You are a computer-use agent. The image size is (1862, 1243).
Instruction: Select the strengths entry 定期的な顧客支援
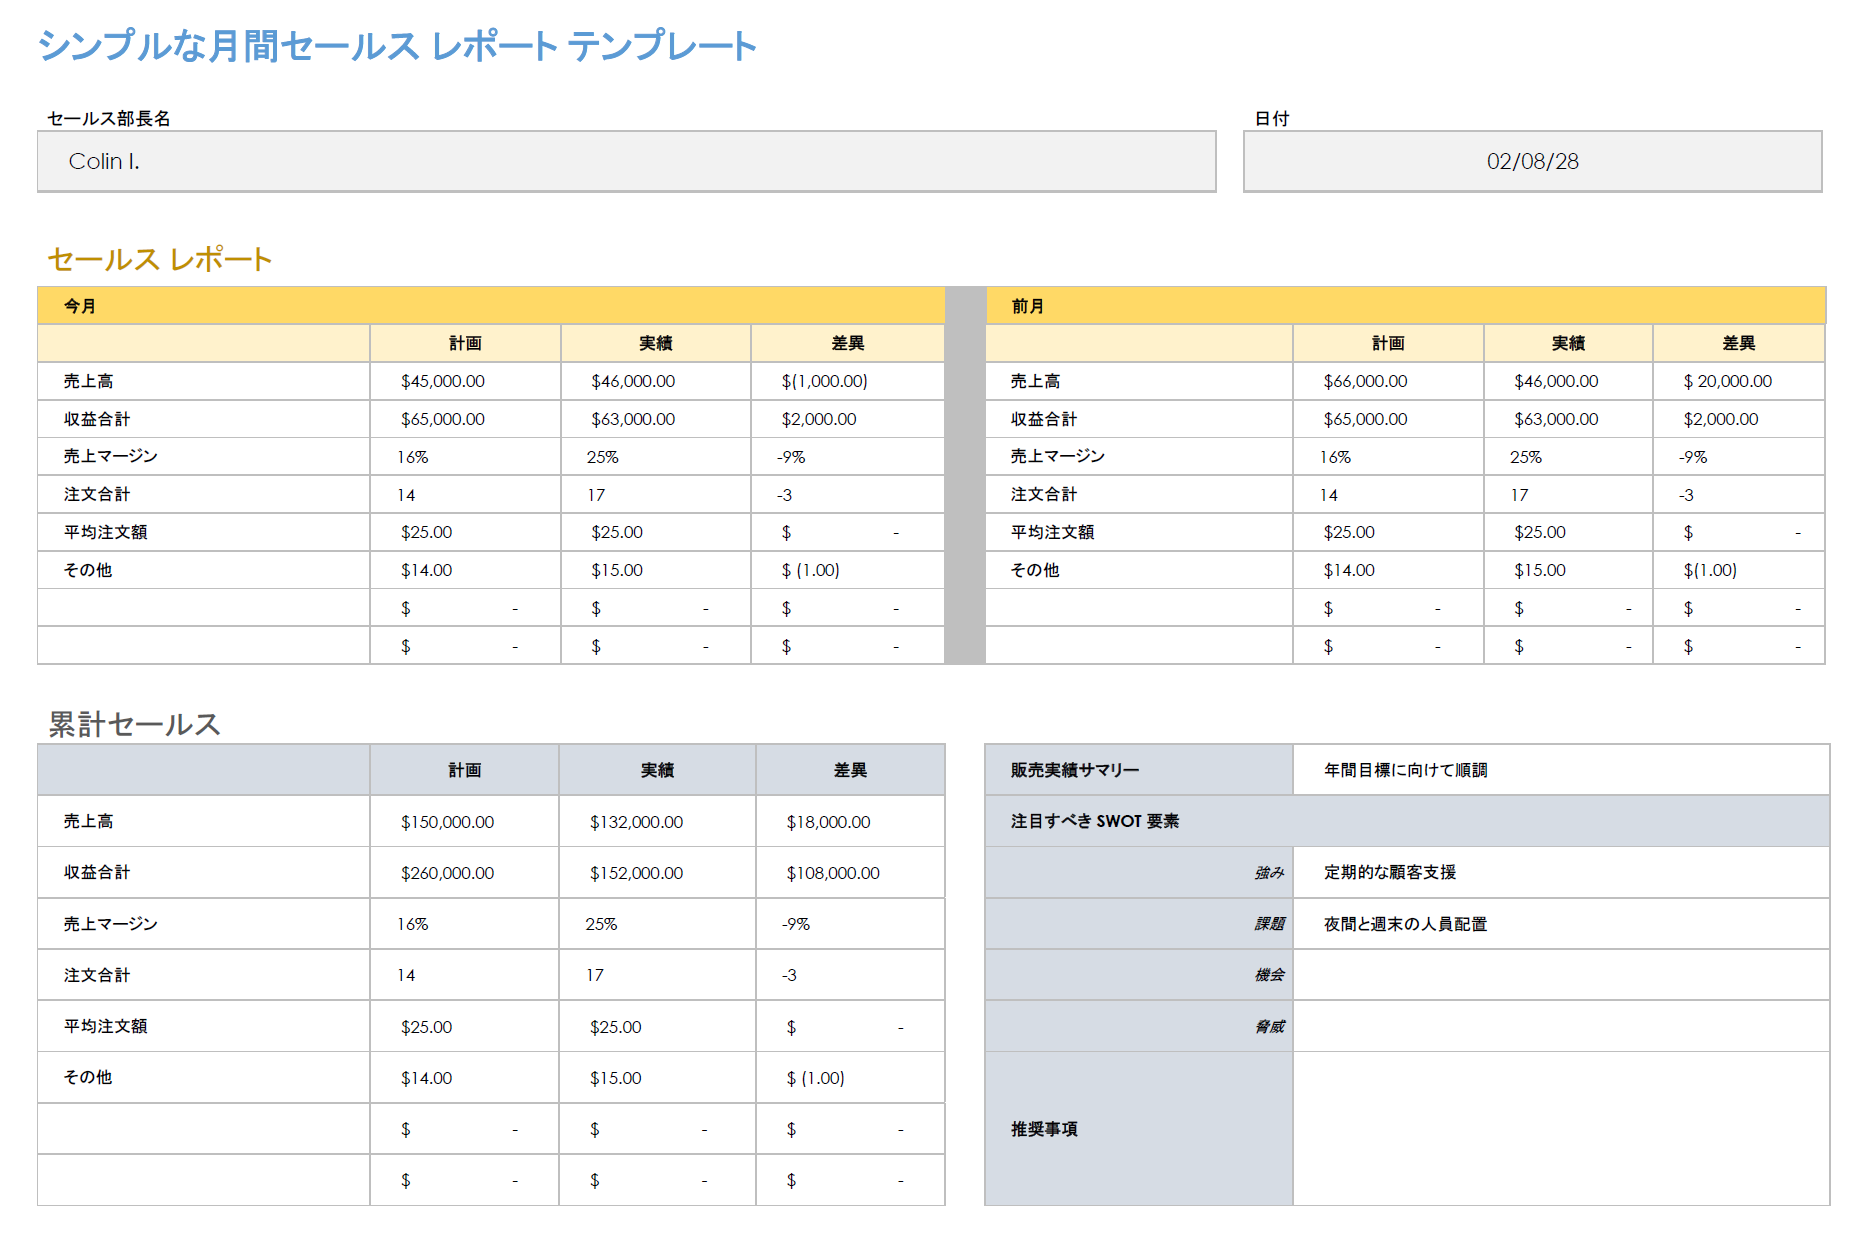tap(1389, 872)
